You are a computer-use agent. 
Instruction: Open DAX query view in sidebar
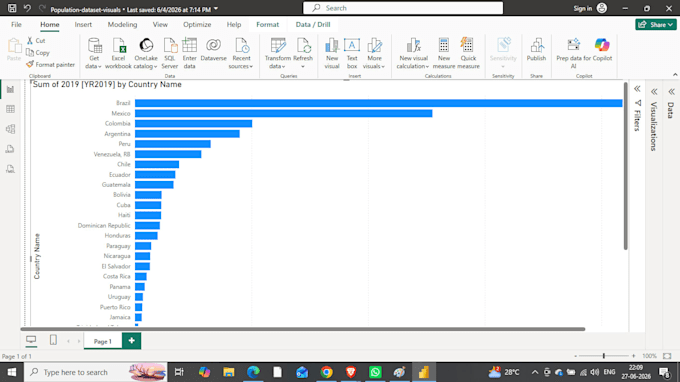click(x=10, y=149)
